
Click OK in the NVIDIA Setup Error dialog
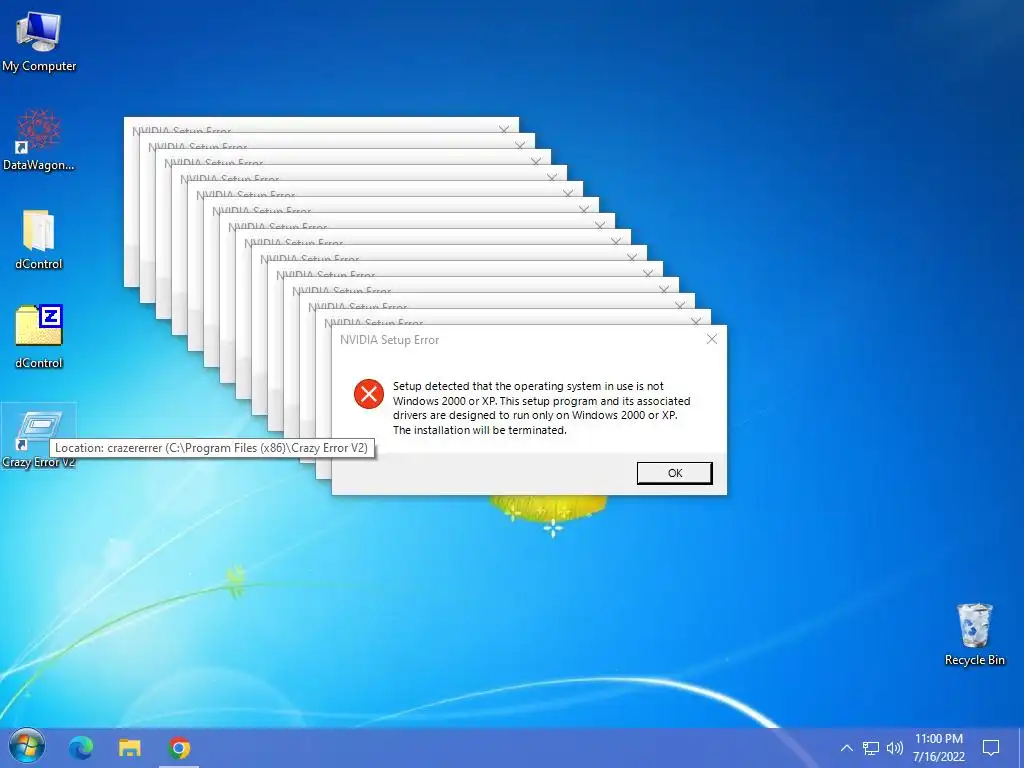coord(675,473)
